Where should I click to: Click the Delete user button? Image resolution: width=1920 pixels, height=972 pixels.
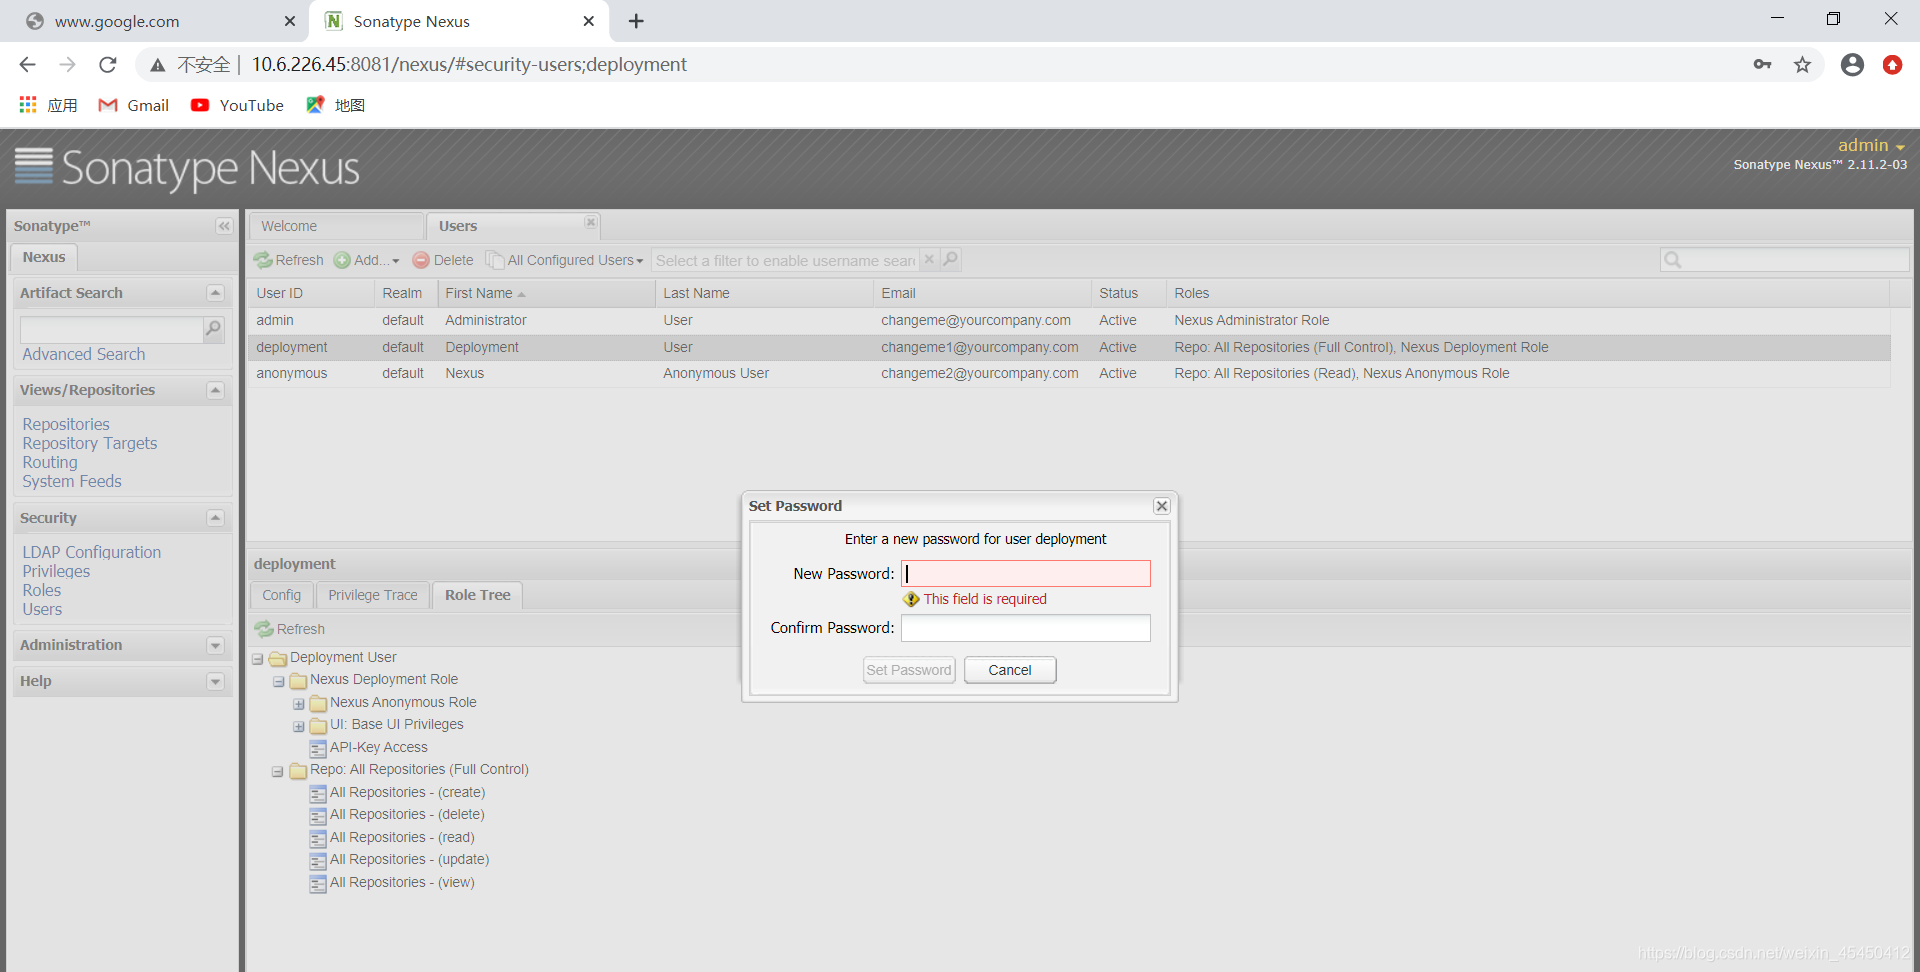click(x=443, y=260)
